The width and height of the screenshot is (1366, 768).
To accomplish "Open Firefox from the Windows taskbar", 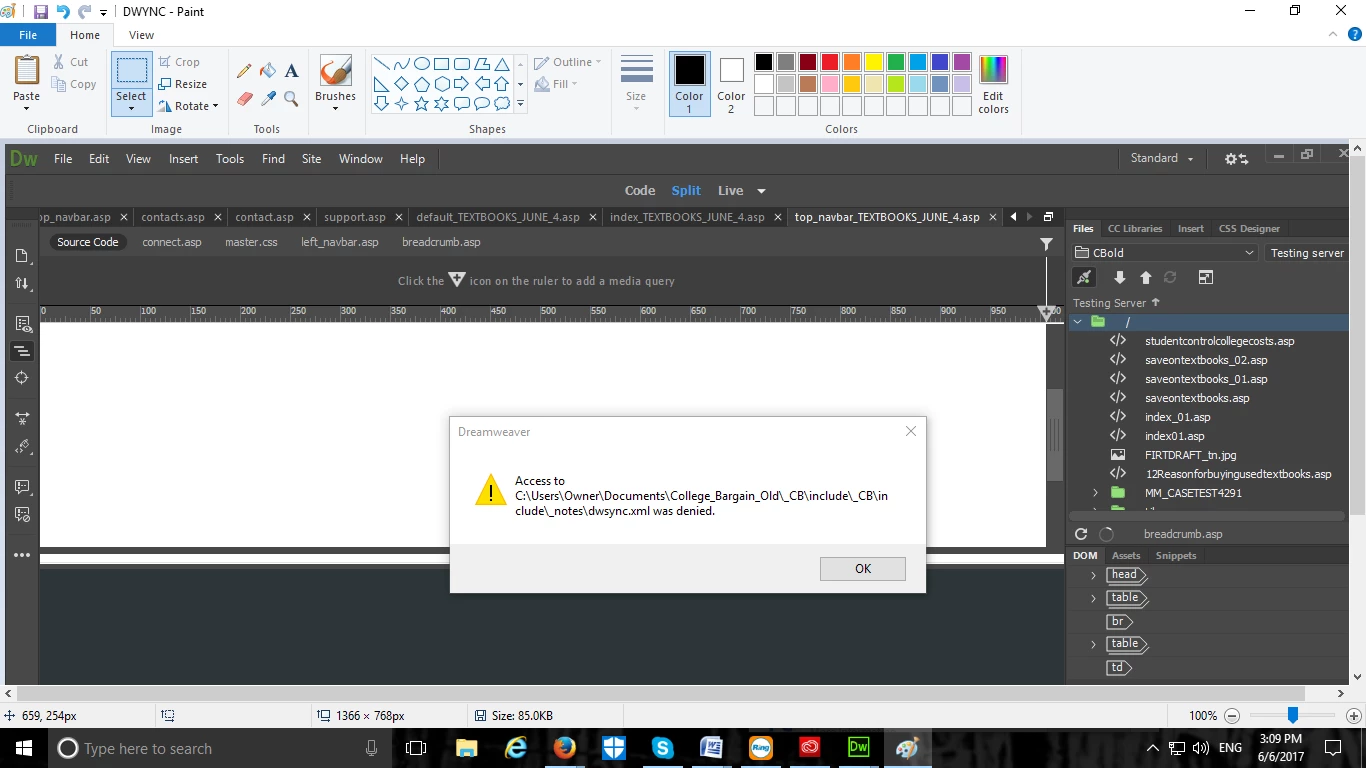I will [x=565, y=748].
